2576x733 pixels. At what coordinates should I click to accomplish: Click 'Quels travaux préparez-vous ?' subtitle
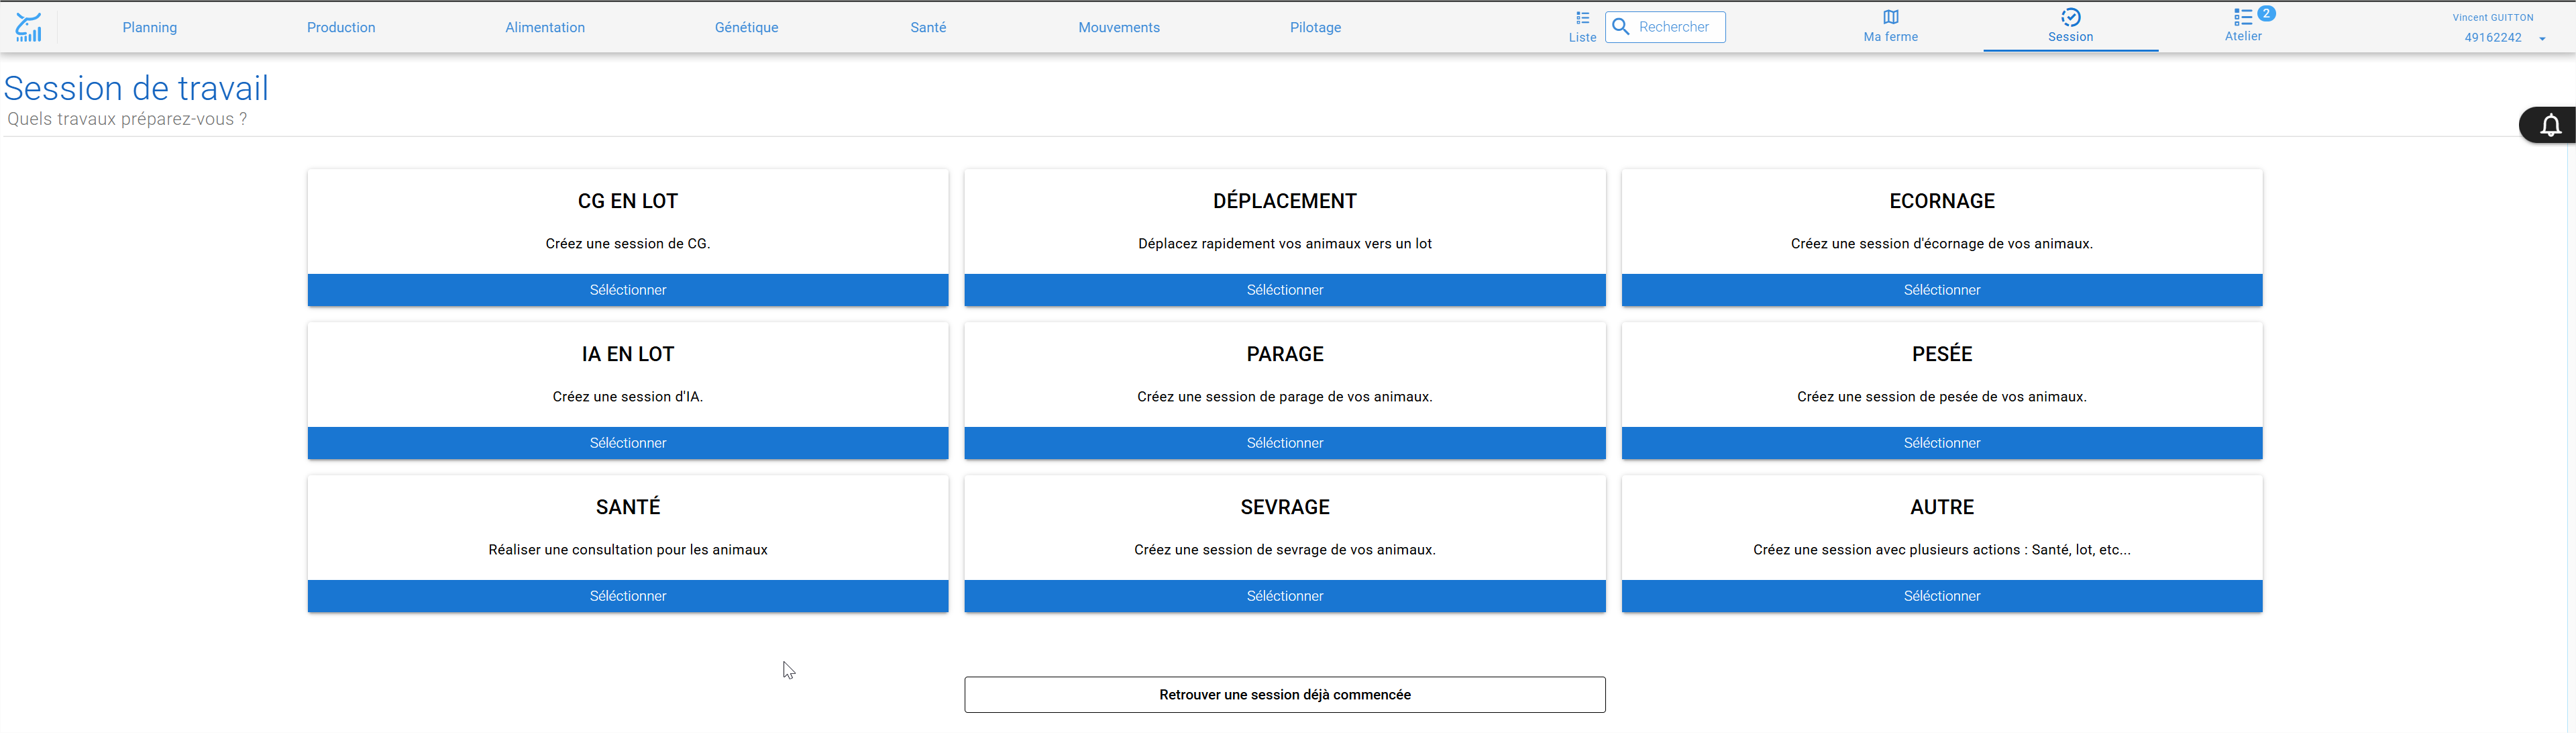pyautogui.click(x=127, y=119)
